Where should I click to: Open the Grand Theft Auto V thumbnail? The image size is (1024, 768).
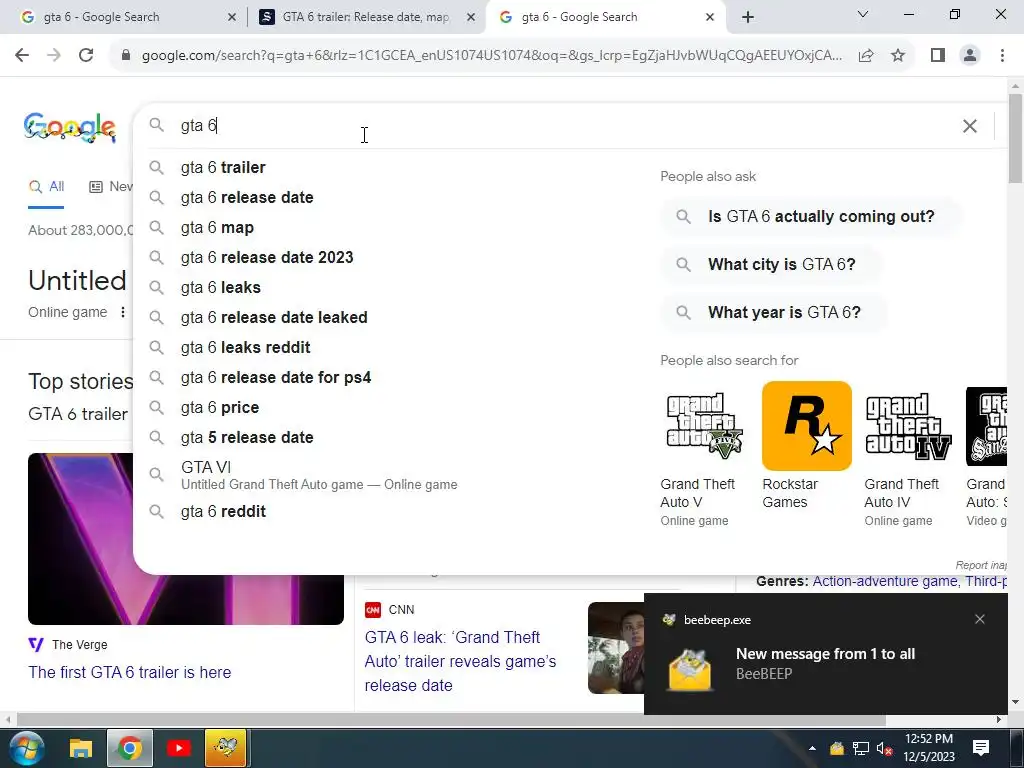(x=704, y=426)
